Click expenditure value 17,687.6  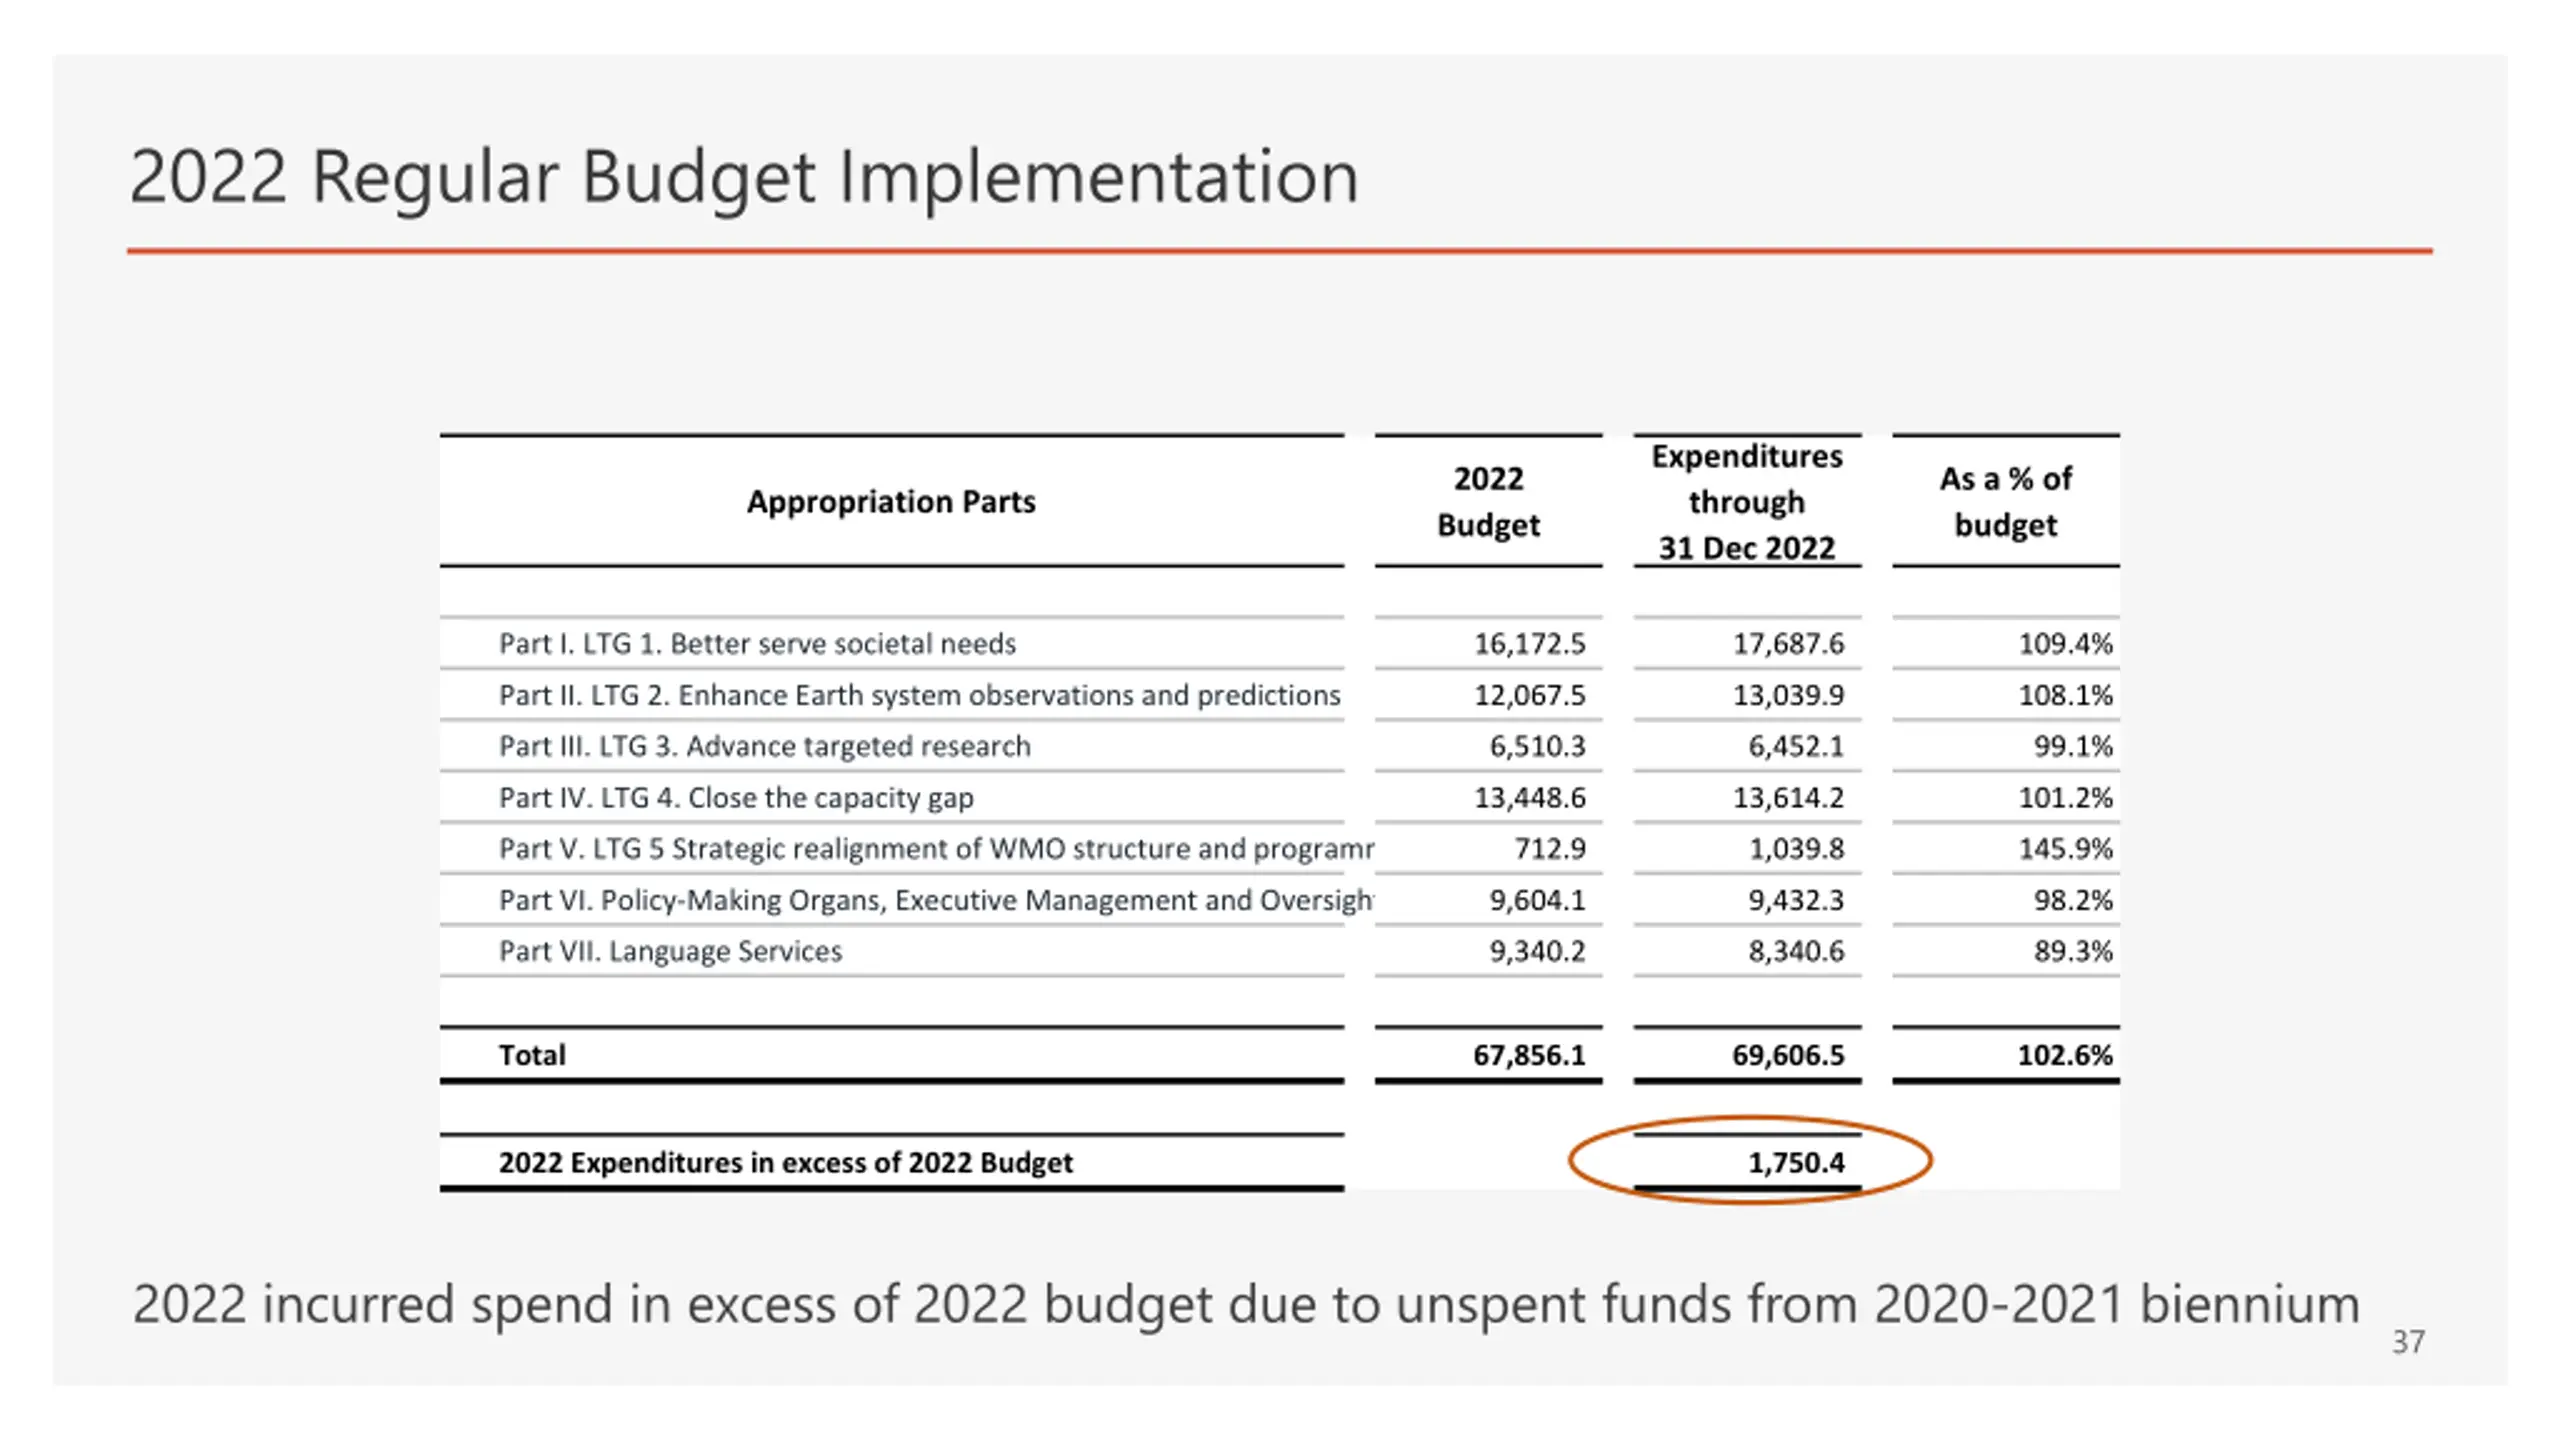pyautogui.click(x=1788, y=643)
